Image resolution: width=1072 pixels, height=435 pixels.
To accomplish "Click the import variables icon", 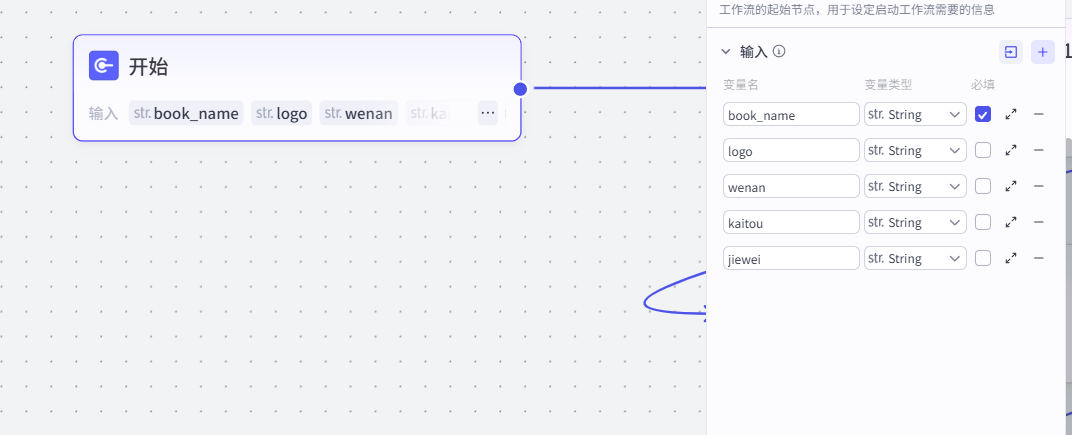I will pos(1010,52).
